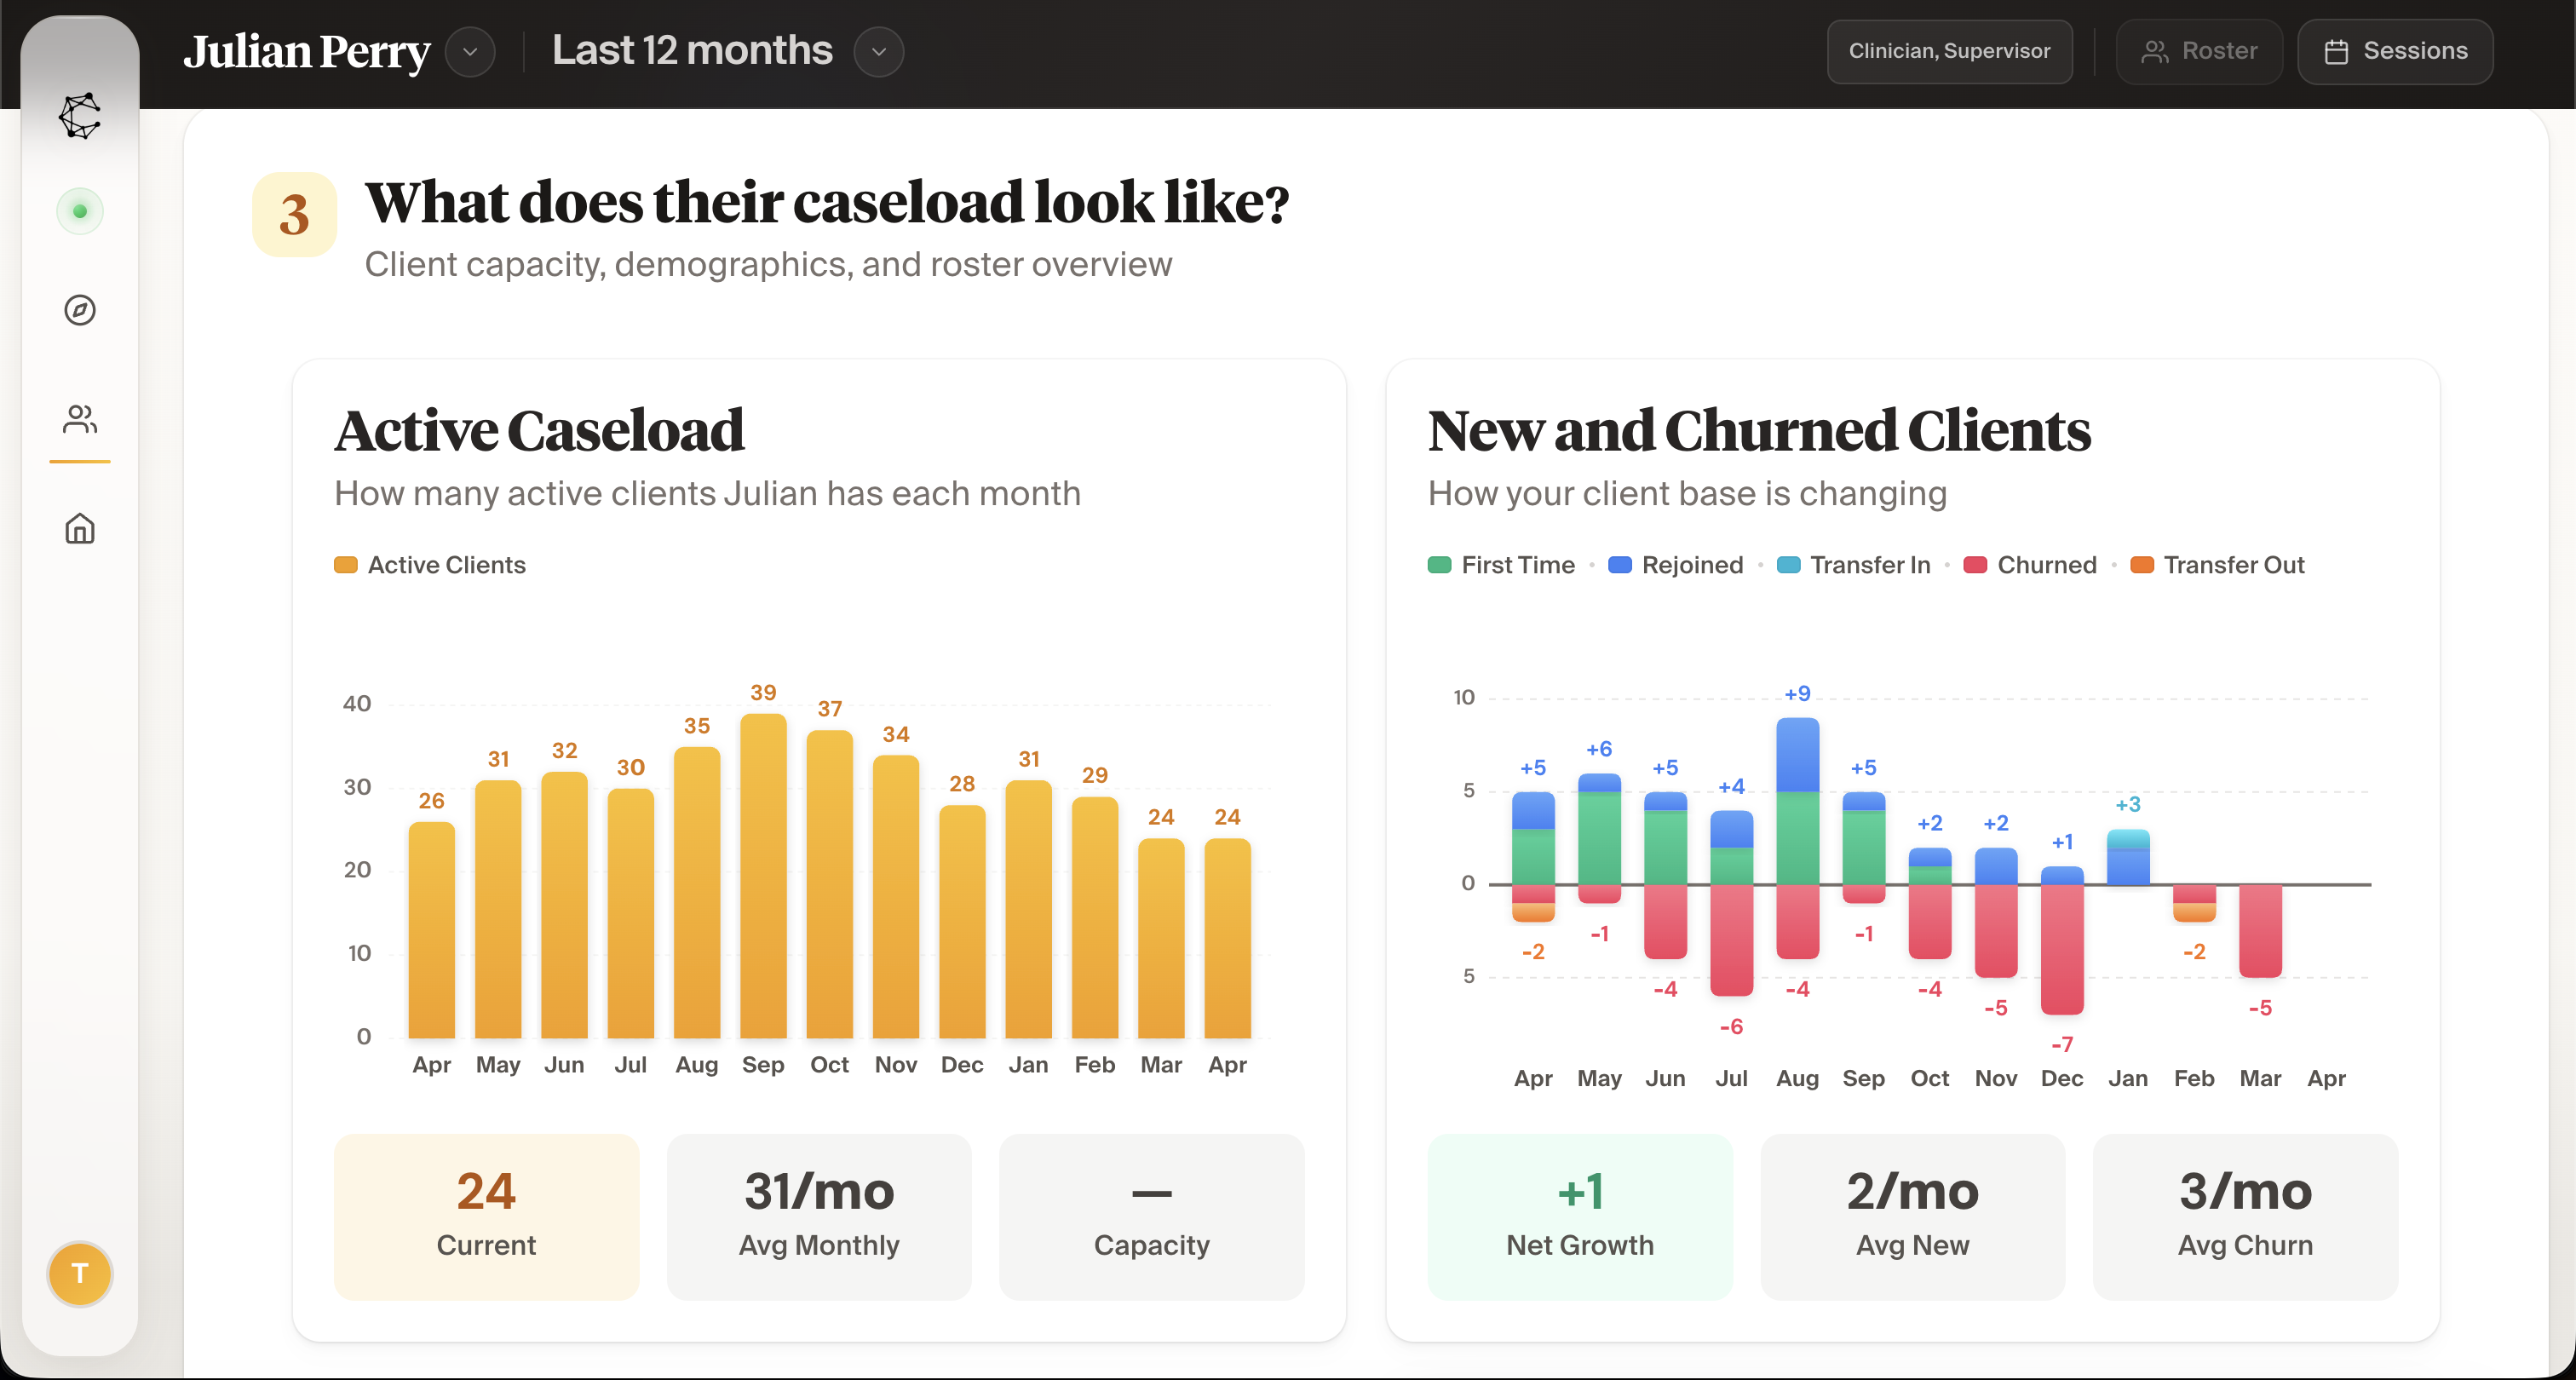
Task: Click the Active Clients legend color swatch
Action: (346, 565)
